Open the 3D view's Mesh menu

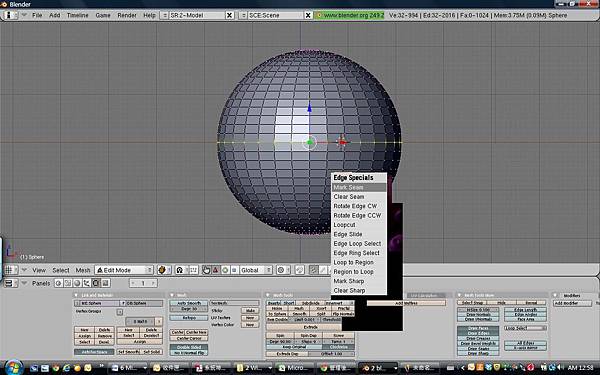coord(83,270)
